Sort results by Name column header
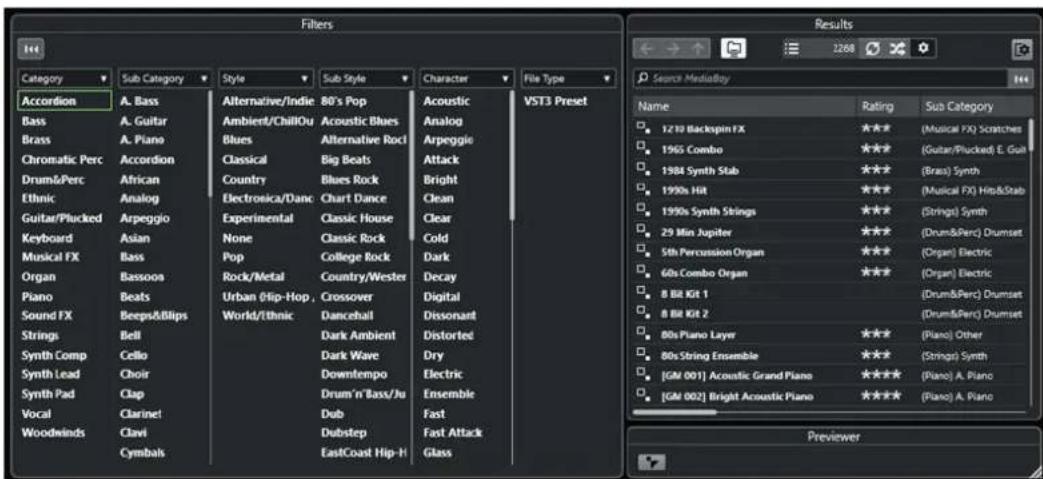The image size is (1043, 479). [x=744, y=106]
